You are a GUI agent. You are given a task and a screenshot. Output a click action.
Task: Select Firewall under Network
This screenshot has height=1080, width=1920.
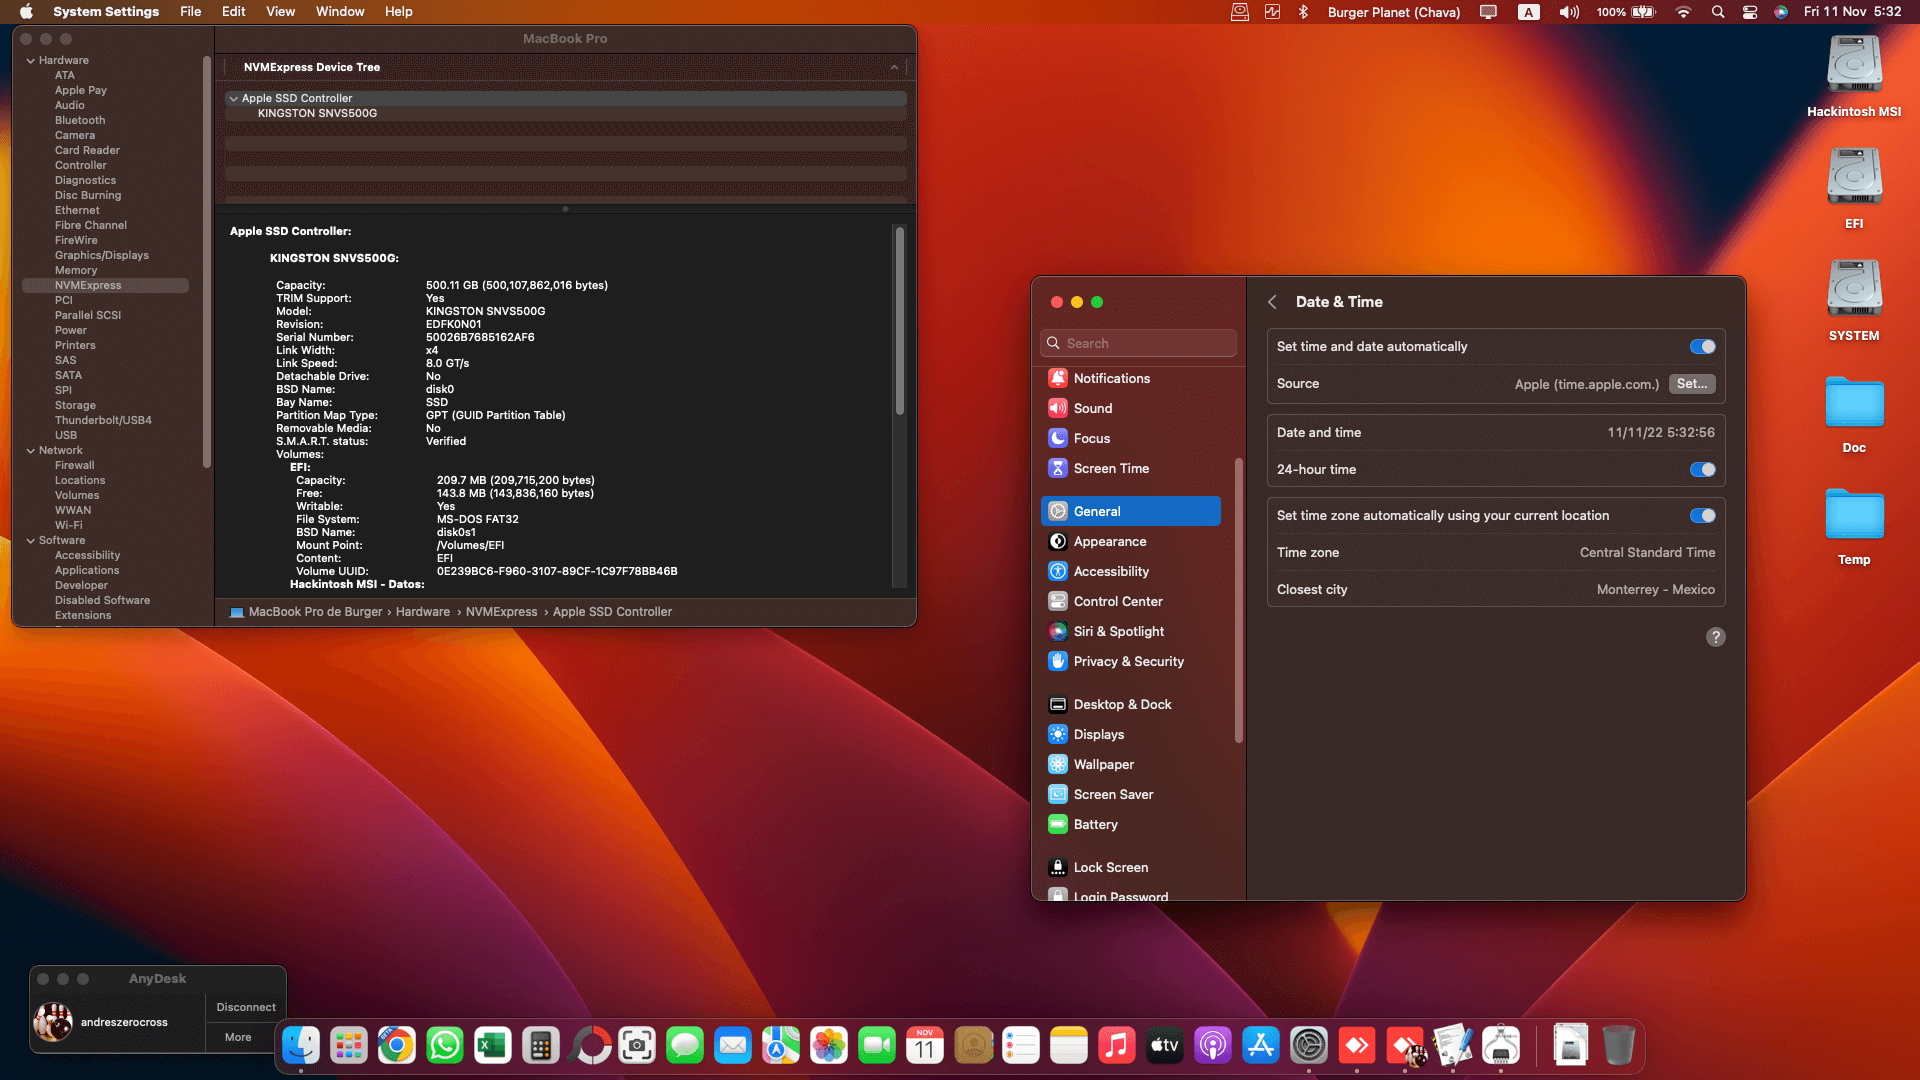[x=75, y=465]
